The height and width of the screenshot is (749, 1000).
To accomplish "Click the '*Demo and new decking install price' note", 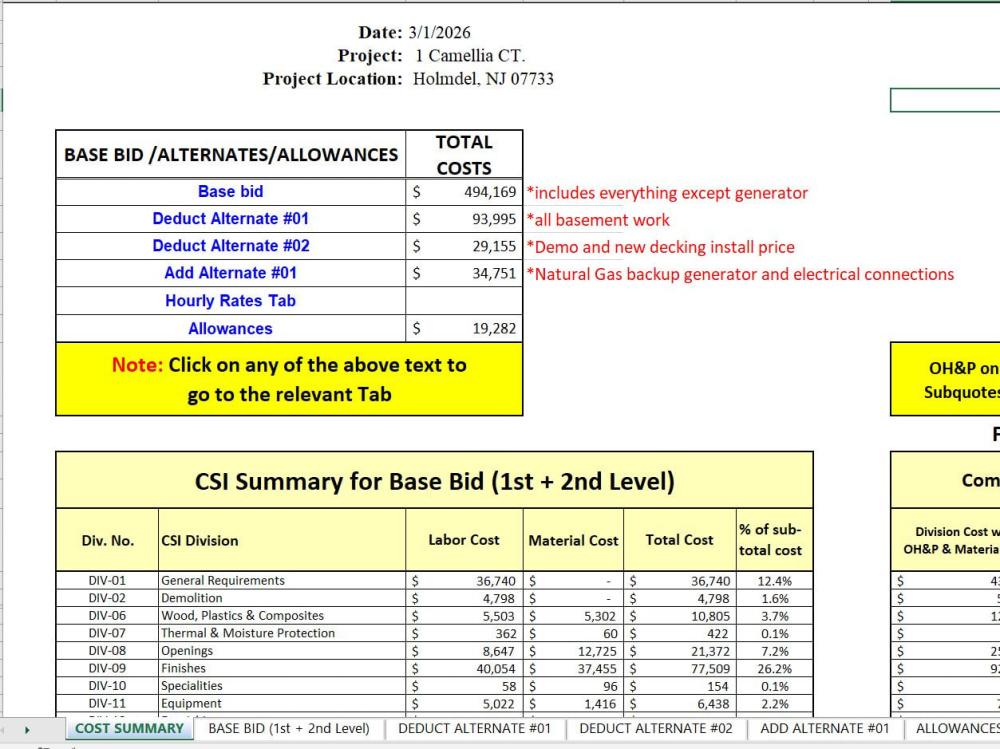I will tap(660, 247).
